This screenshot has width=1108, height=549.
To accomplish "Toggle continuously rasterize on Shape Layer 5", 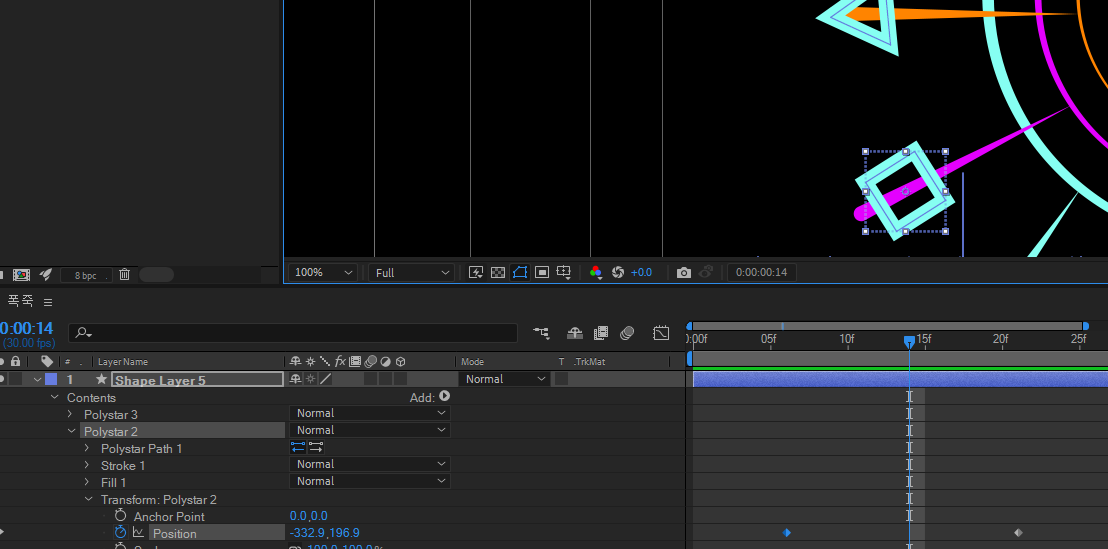I will coord(310,379).
